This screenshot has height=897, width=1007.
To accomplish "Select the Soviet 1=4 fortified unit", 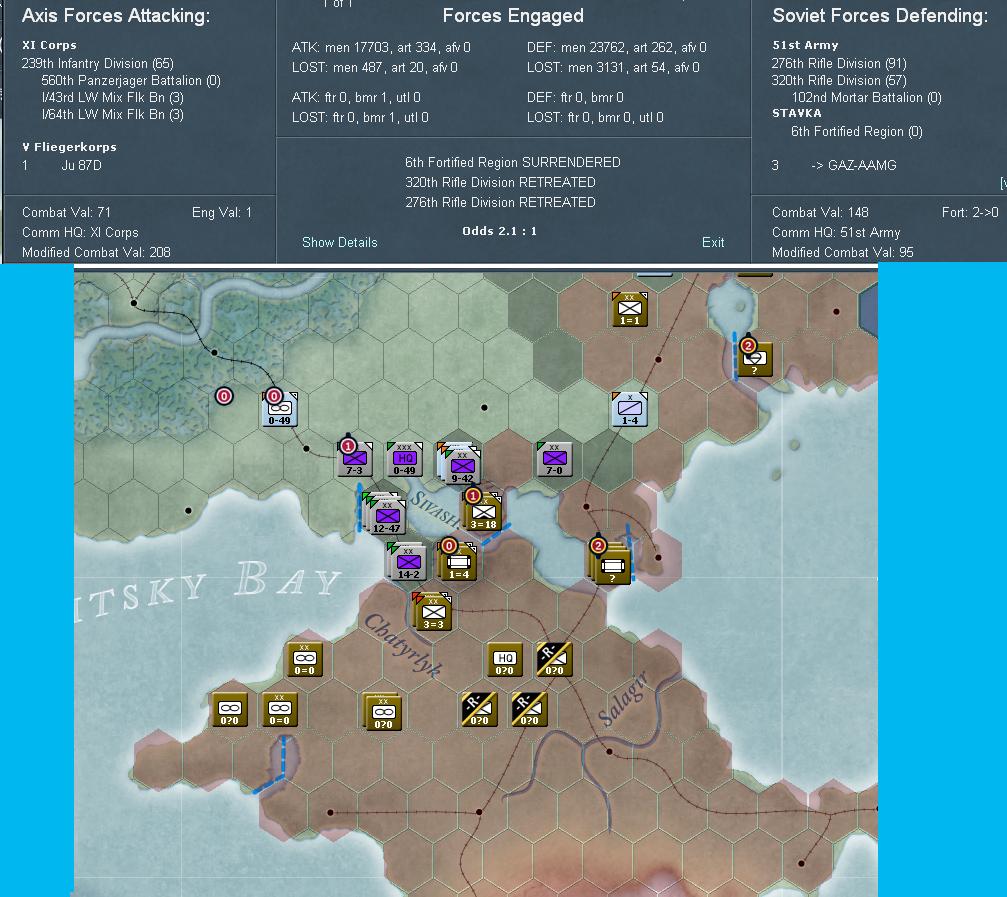I will click(458, 562).
